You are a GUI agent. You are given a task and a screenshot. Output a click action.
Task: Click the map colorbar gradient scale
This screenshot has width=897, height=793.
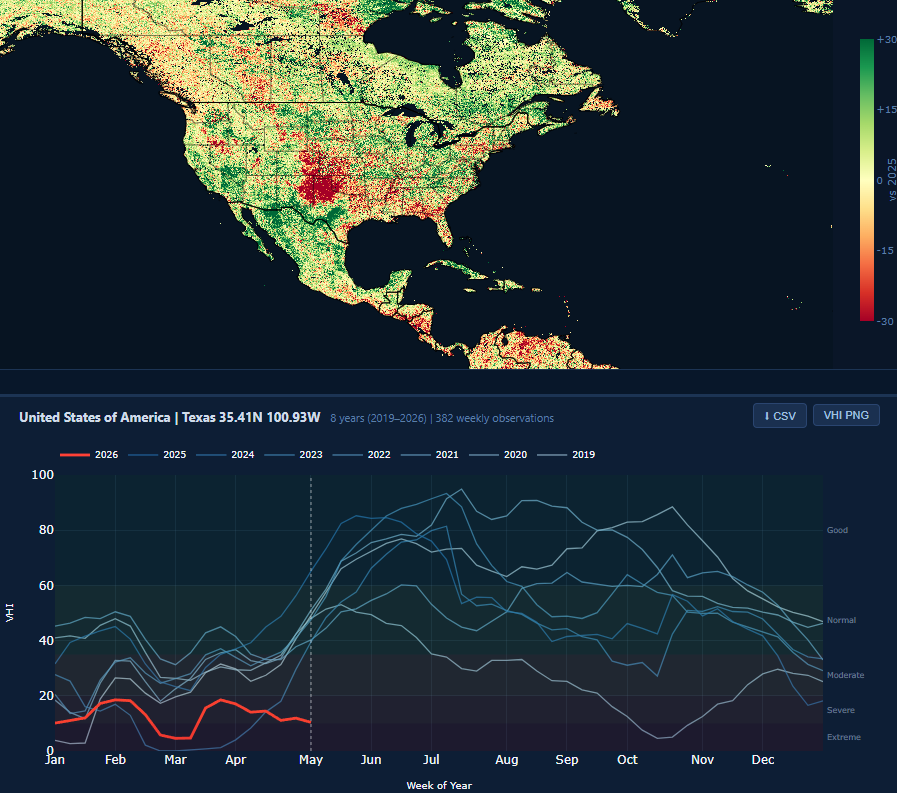(x=867, y=180)
